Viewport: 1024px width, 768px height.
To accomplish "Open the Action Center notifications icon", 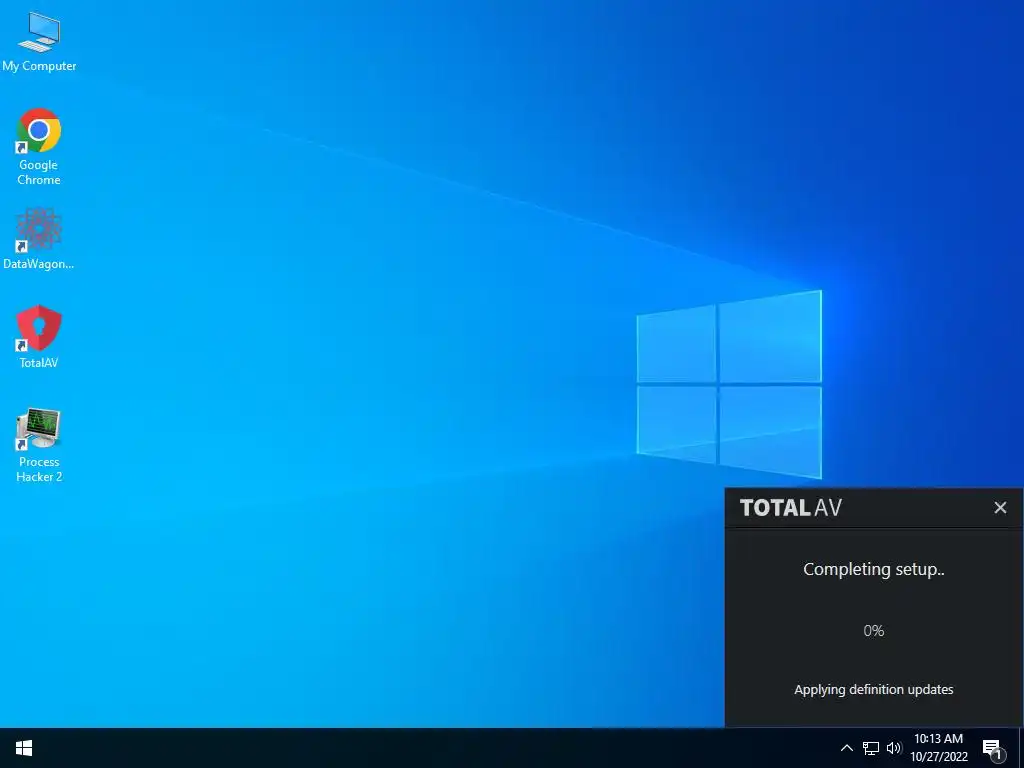I will pos(994,750).
